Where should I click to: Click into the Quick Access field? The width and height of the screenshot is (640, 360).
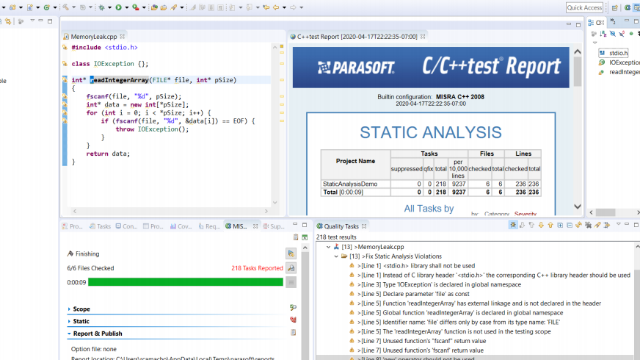(584, 7)
